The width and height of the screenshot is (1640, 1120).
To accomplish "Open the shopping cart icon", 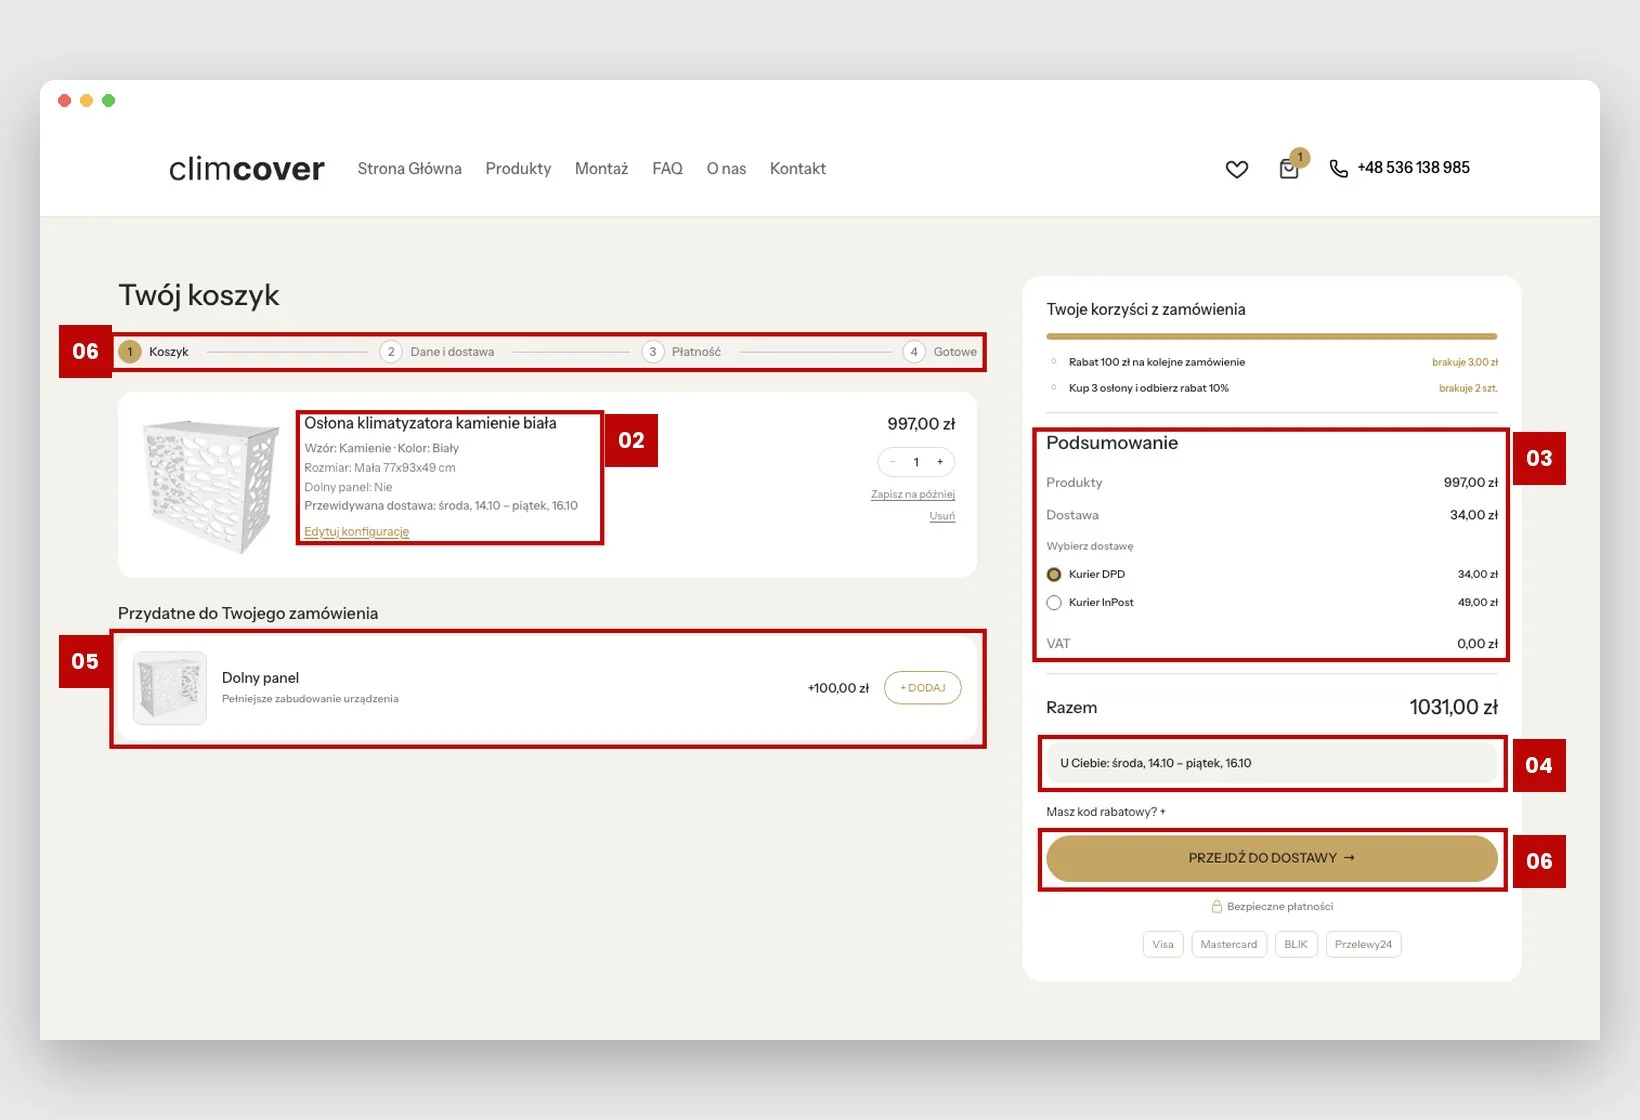I will [x=1290, y=168].
